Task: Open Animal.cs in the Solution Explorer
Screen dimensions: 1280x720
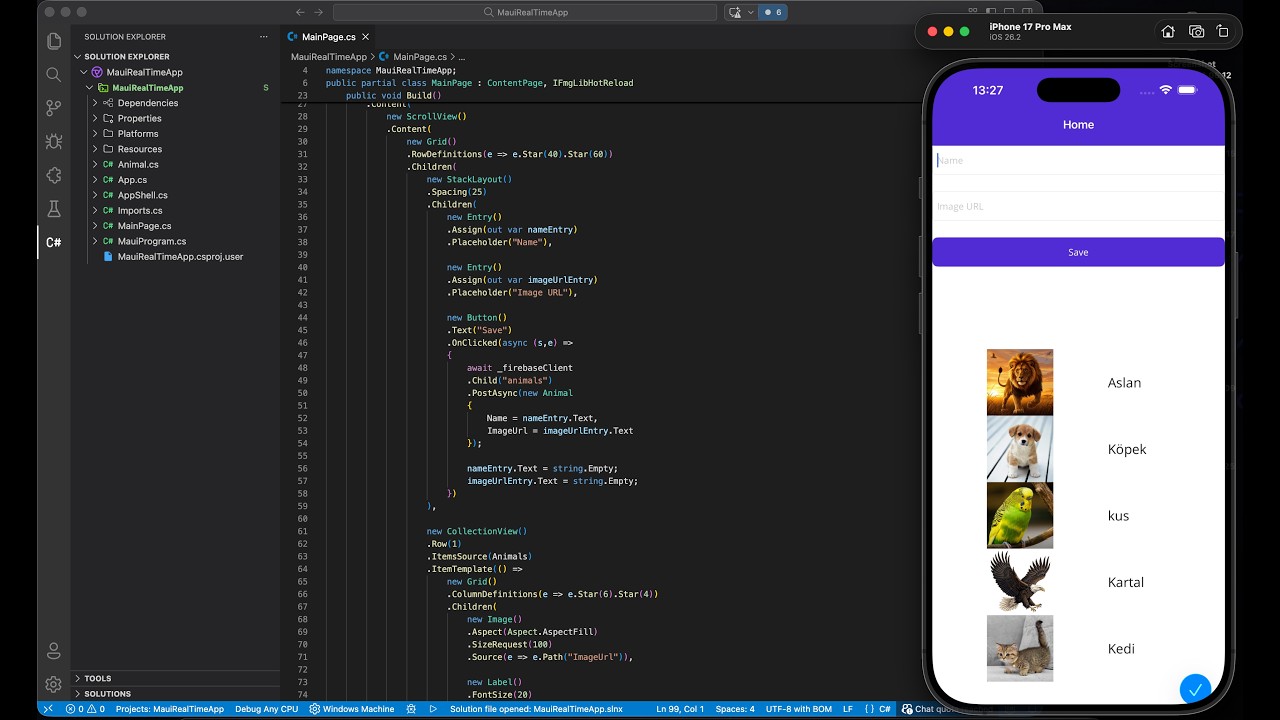Action: click(x=138, y=164)
